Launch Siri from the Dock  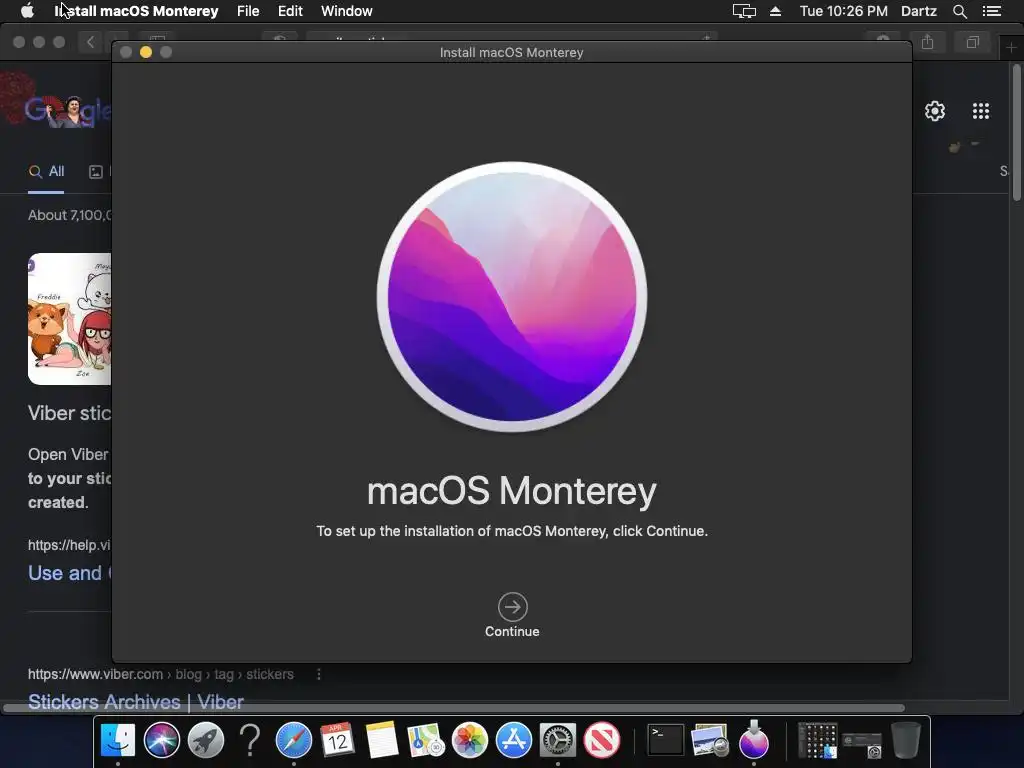pos(161,740)
